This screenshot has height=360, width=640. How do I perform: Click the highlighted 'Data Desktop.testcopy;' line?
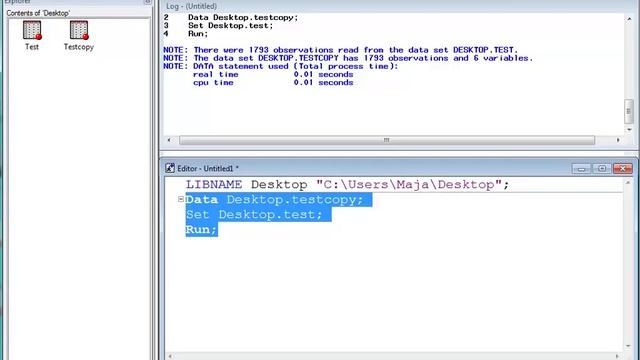279,200
